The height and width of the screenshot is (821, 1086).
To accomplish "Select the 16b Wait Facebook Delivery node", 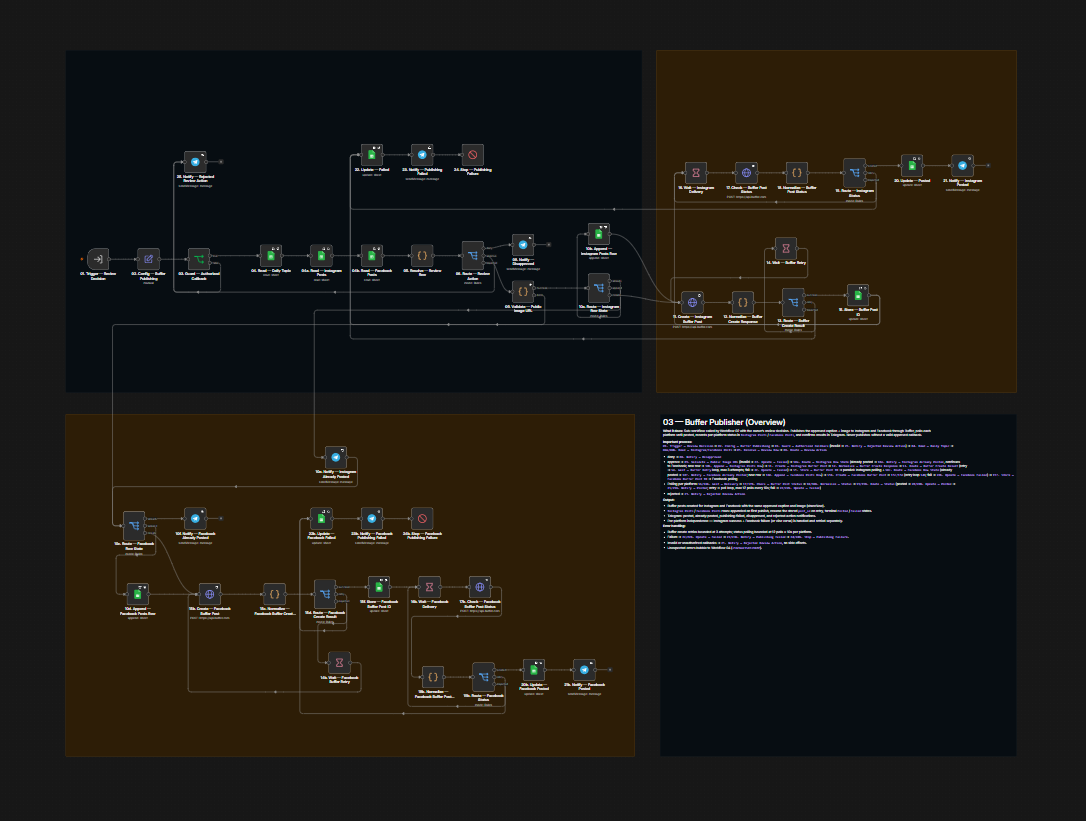I will [x=429, y=587].
